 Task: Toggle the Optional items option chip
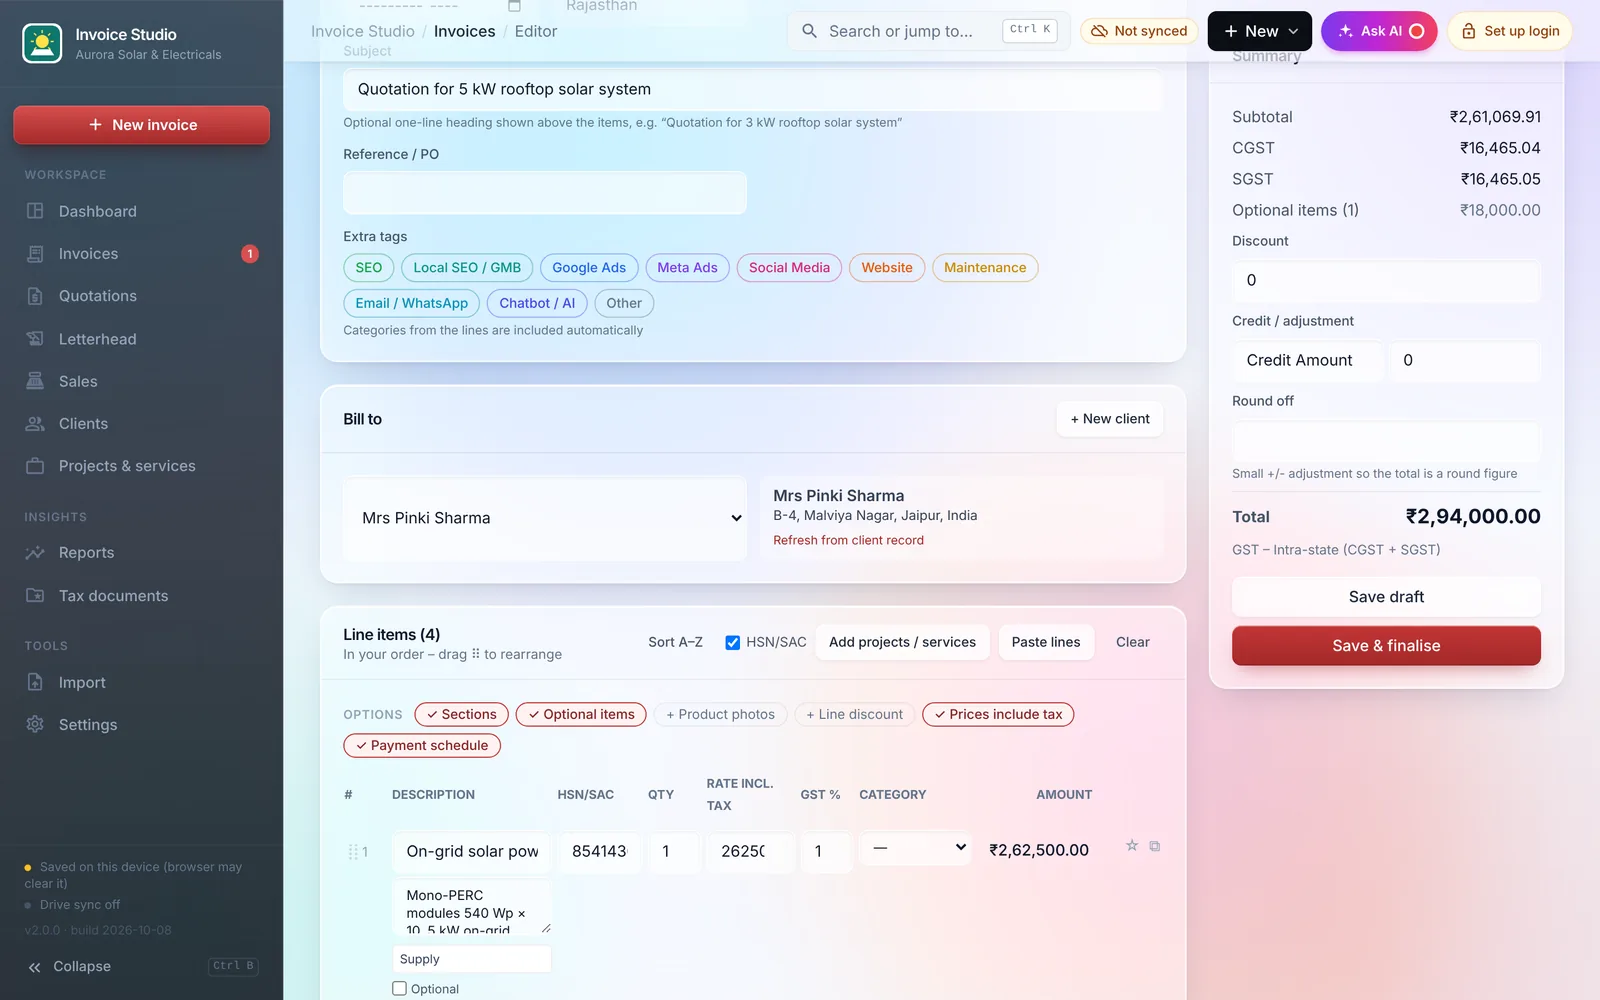[581, 715]
